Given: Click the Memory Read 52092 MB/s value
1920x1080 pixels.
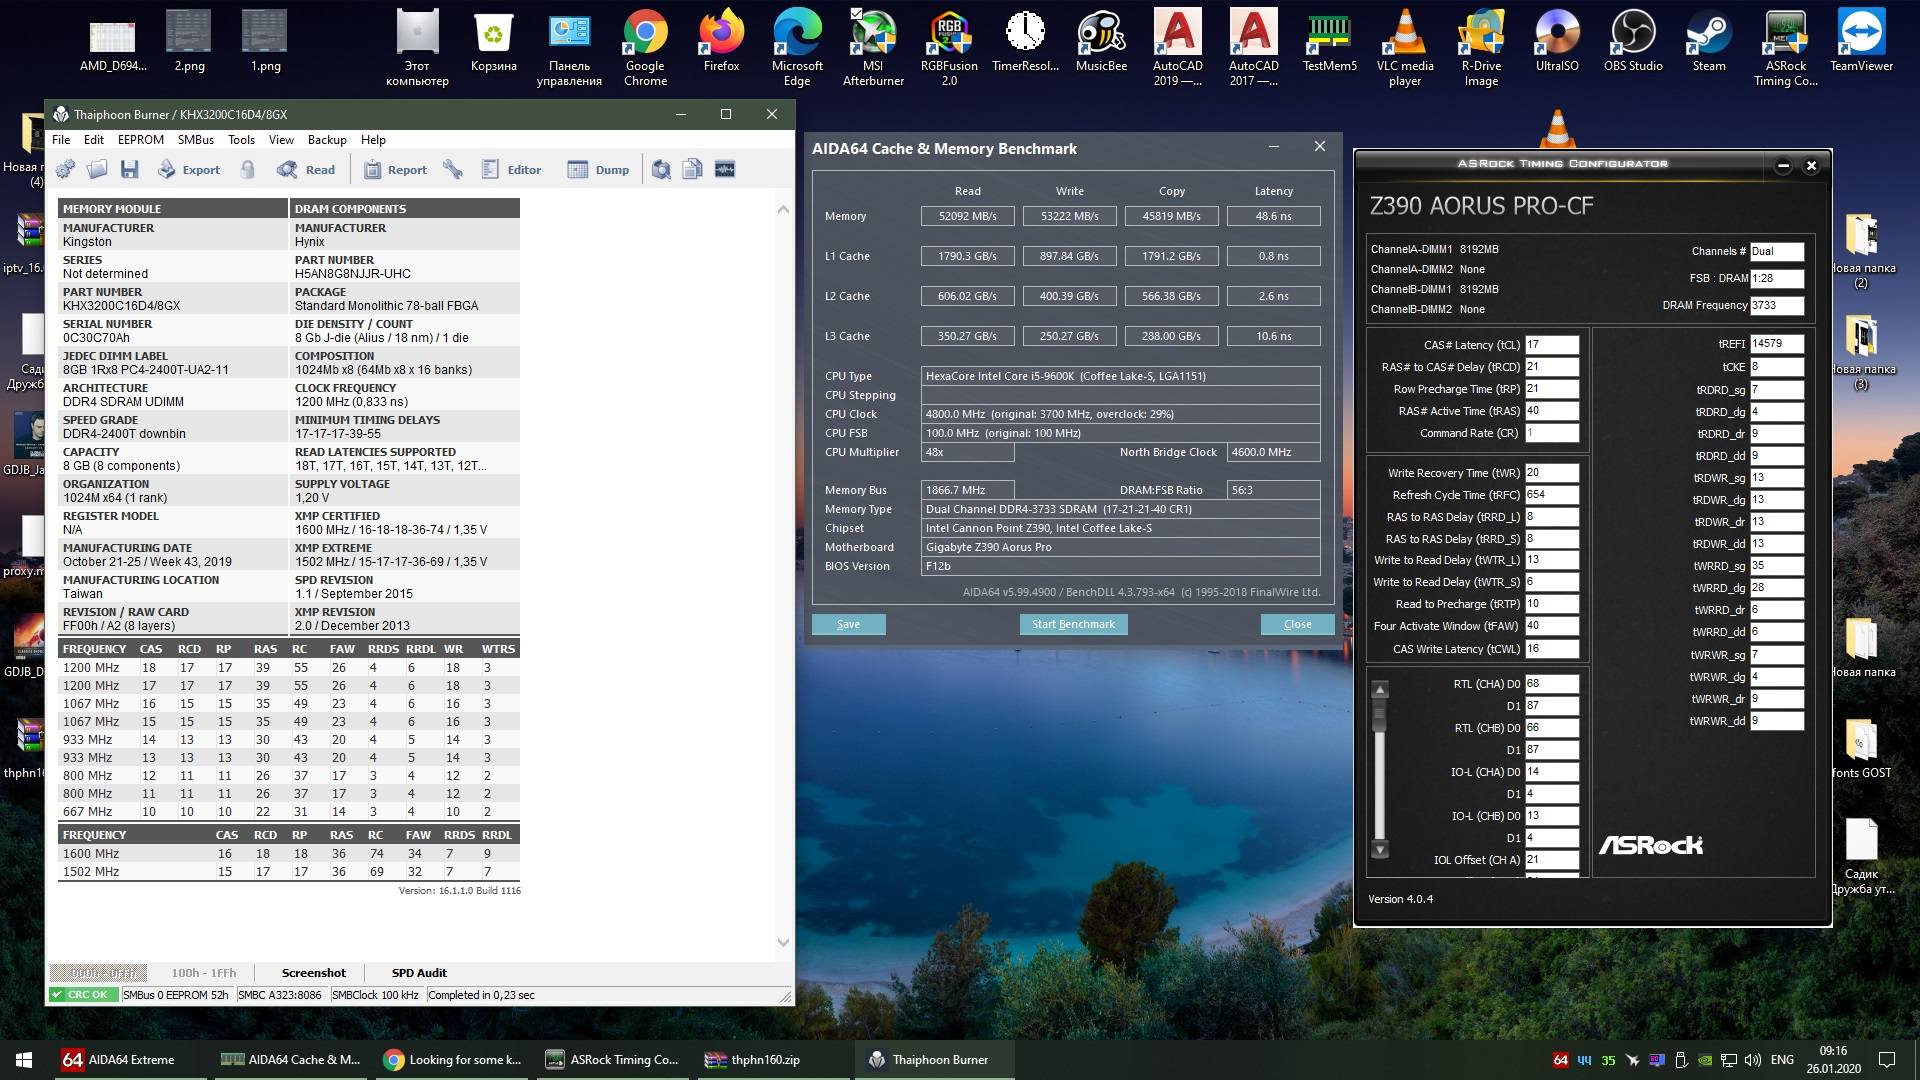Looking at the screenshot, I should (967, 216).
